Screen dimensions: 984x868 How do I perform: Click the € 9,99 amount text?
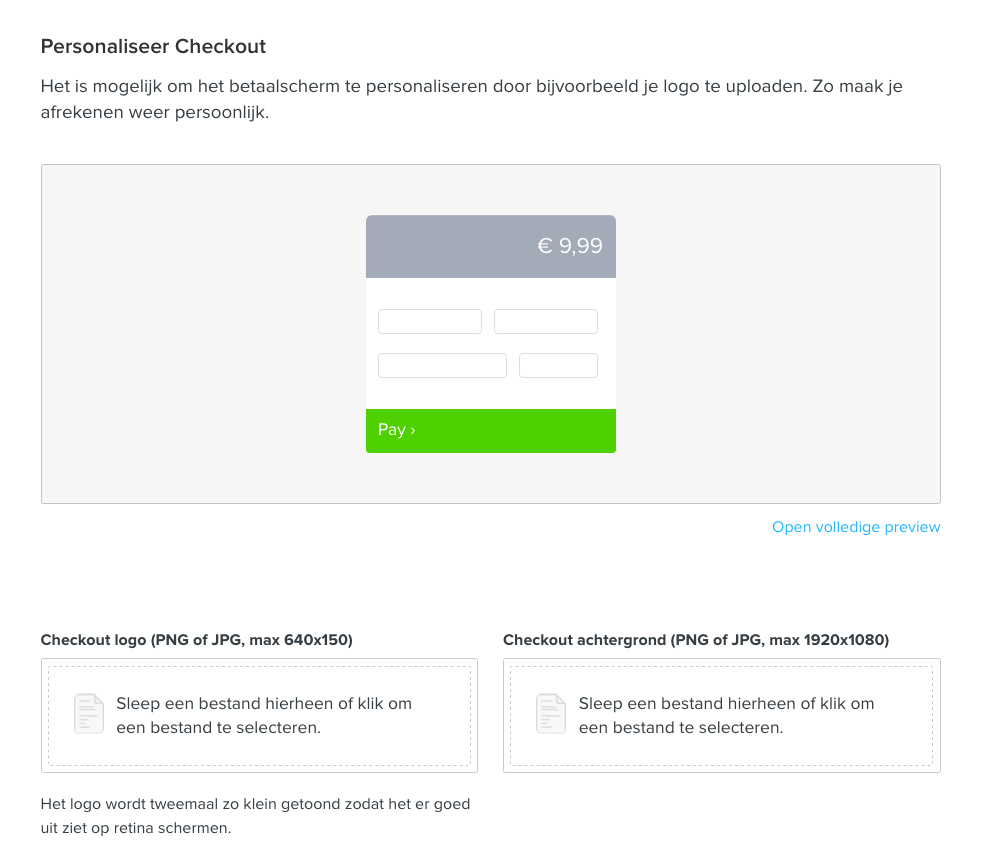[x=570, y=245]
